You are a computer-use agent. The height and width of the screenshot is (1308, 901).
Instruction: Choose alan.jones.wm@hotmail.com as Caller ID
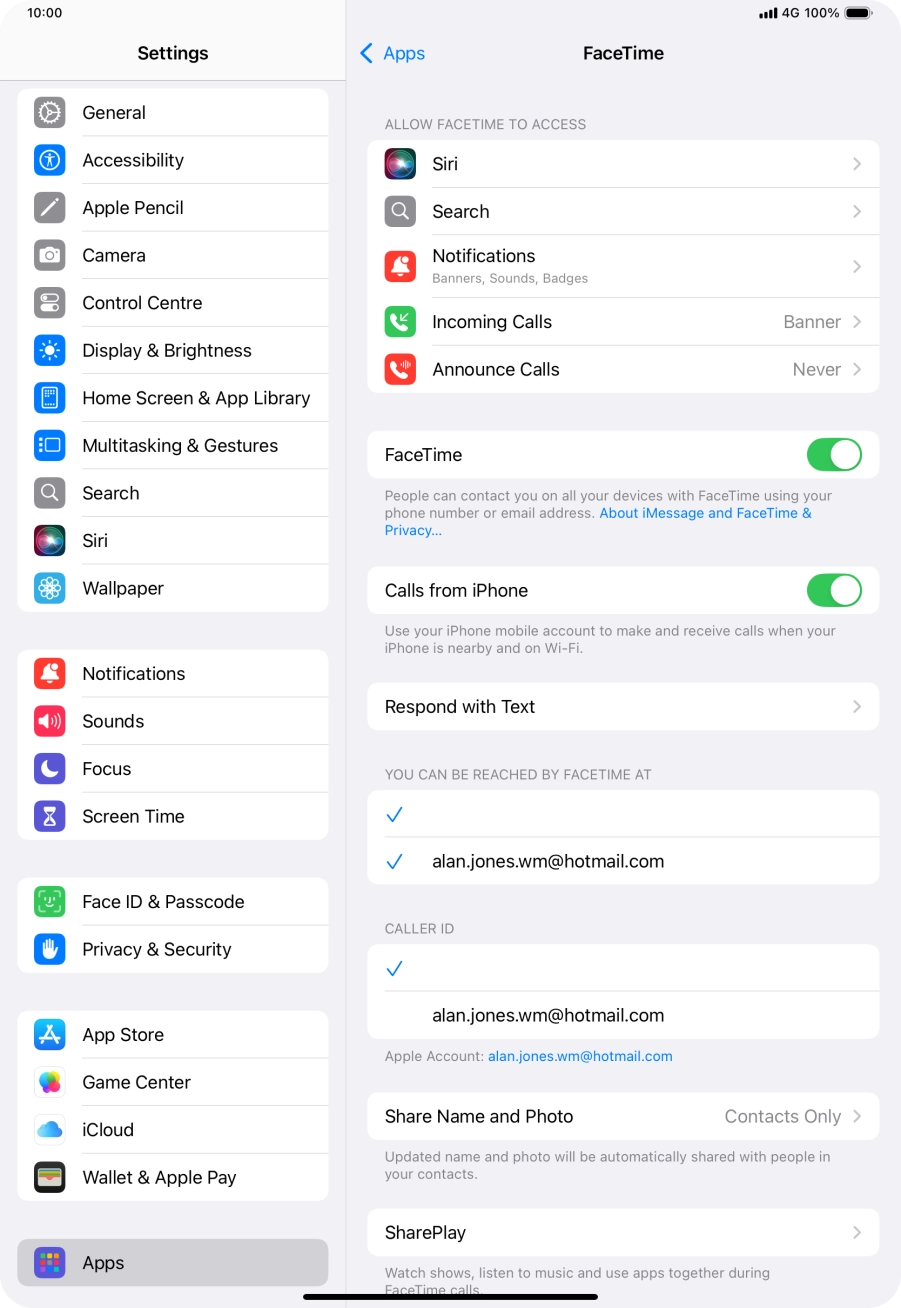[623, 1015]
